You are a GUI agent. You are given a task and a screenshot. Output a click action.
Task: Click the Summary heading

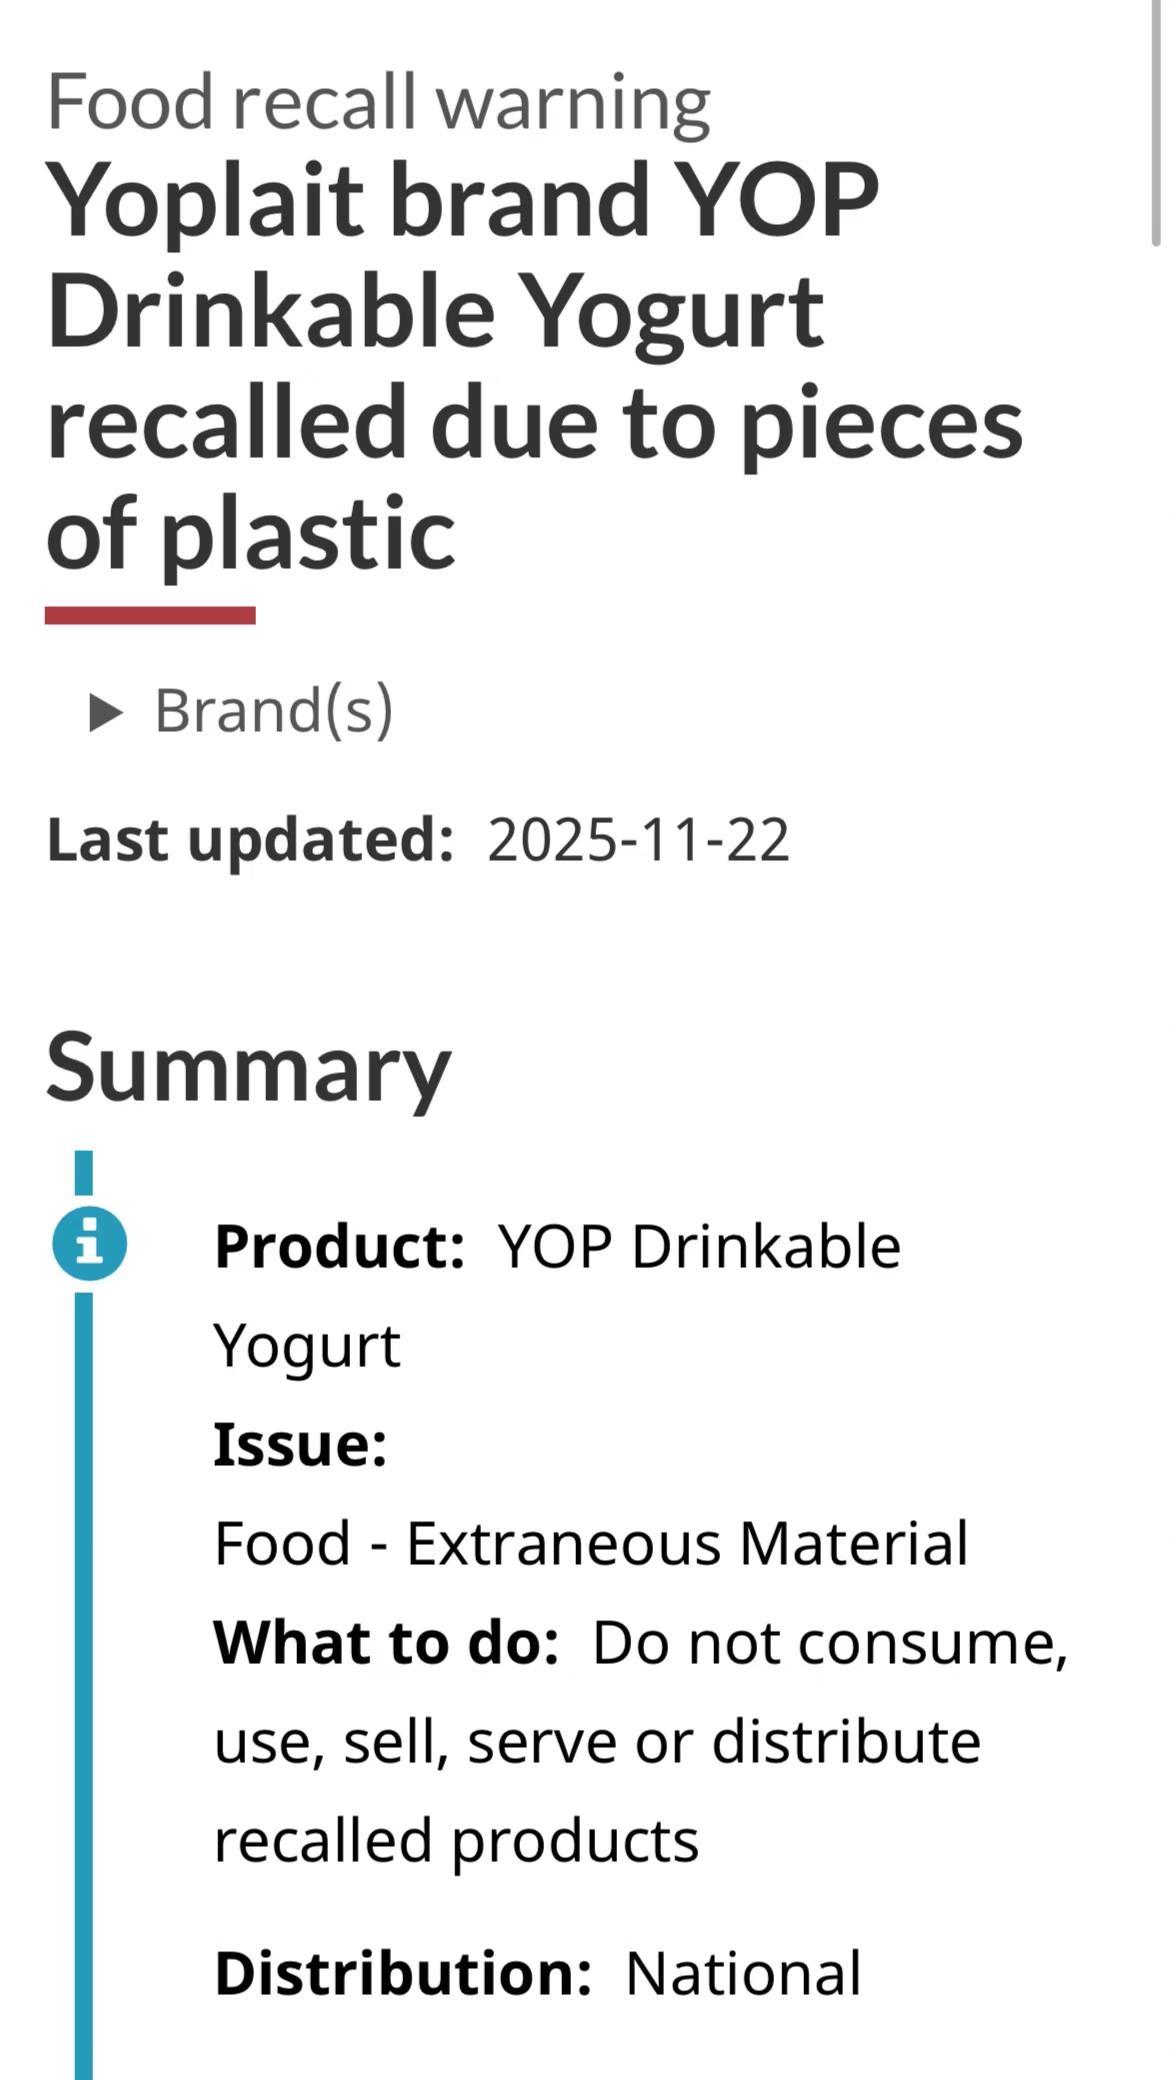click(249, 1068)
